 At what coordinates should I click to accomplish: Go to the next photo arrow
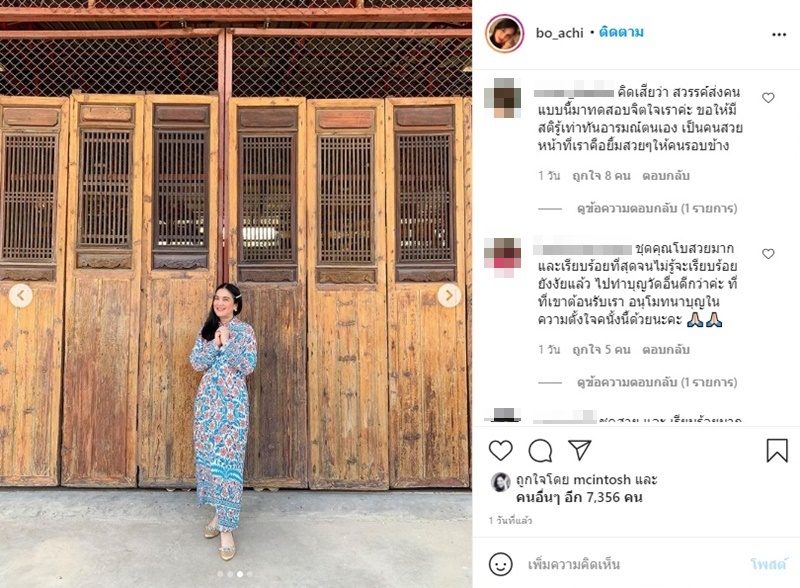point(449,295)
